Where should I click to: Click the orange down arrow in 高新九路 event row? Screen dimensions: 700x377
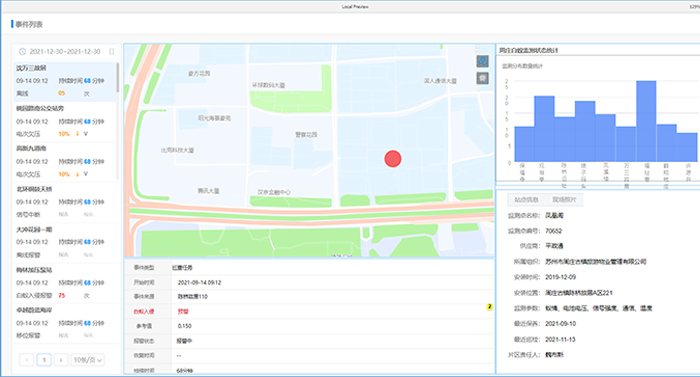point(77,174)
